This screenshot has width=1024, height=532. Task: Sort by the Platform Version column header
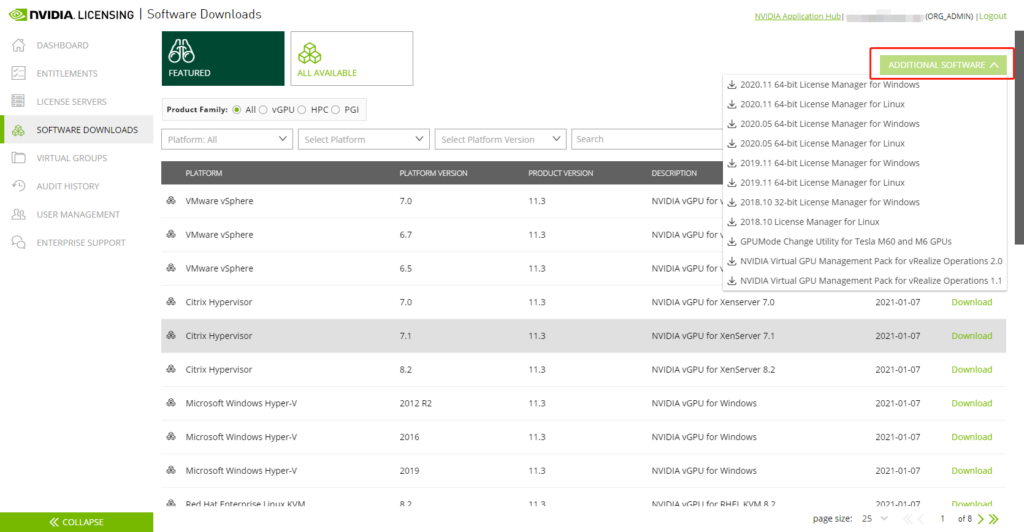point(434,173)
